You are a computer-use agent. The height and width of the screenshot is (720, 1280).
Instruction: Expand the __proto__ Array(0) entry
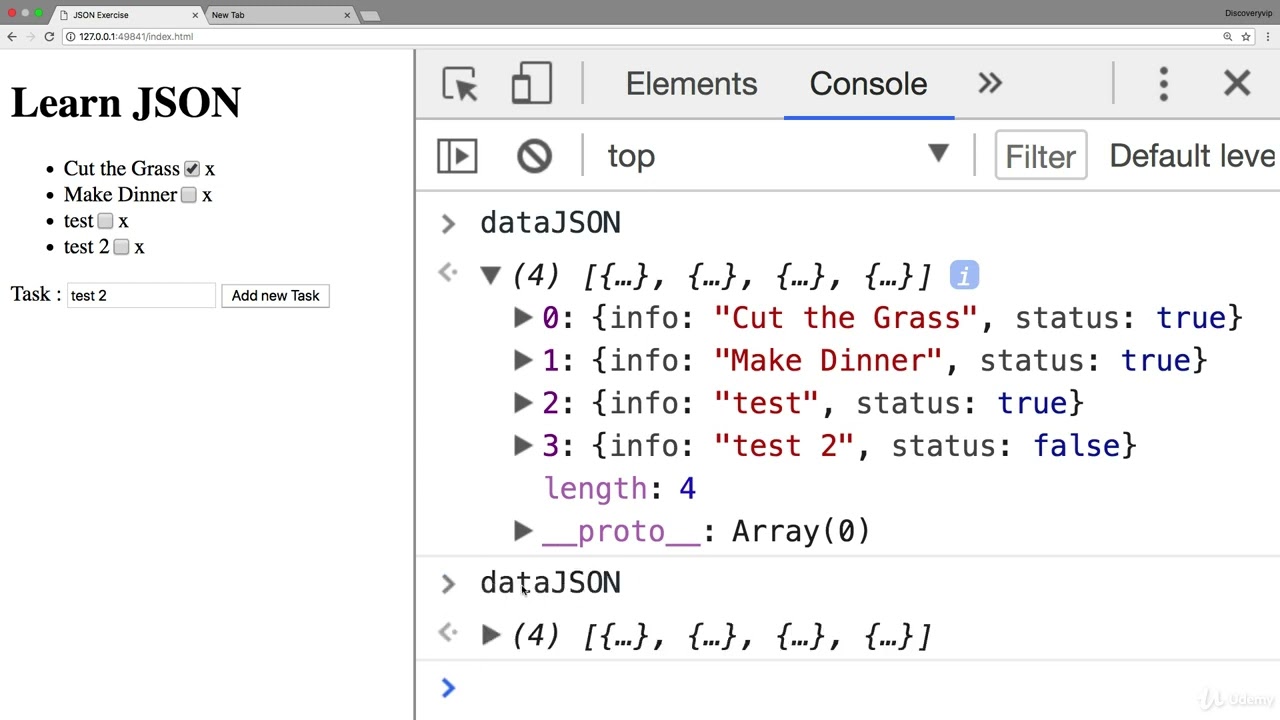(522, 531)
